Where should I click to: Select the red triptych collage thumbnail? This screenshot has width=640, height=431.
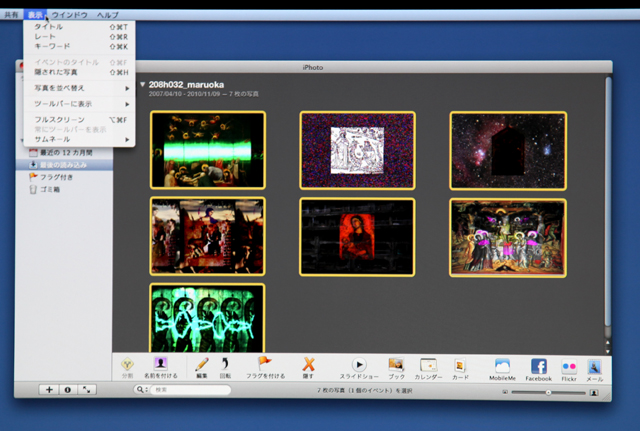pos(207,236)
